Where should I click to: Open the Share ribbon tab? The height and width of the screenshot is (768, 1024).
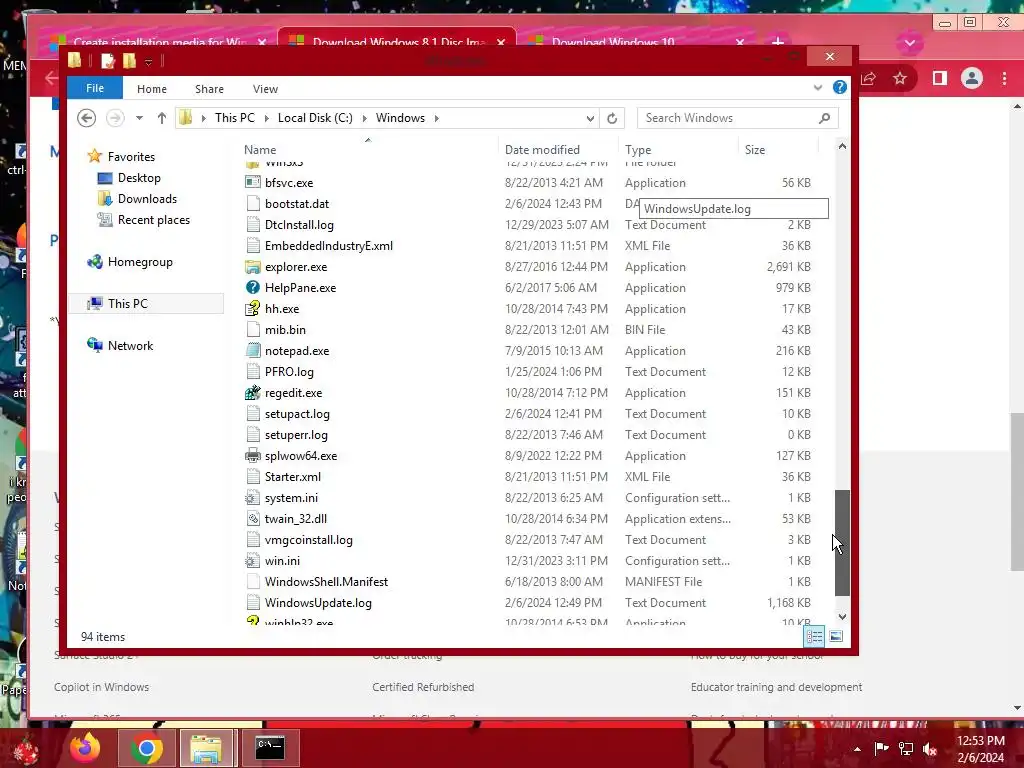pyautogui.click(x=209, y=89)
